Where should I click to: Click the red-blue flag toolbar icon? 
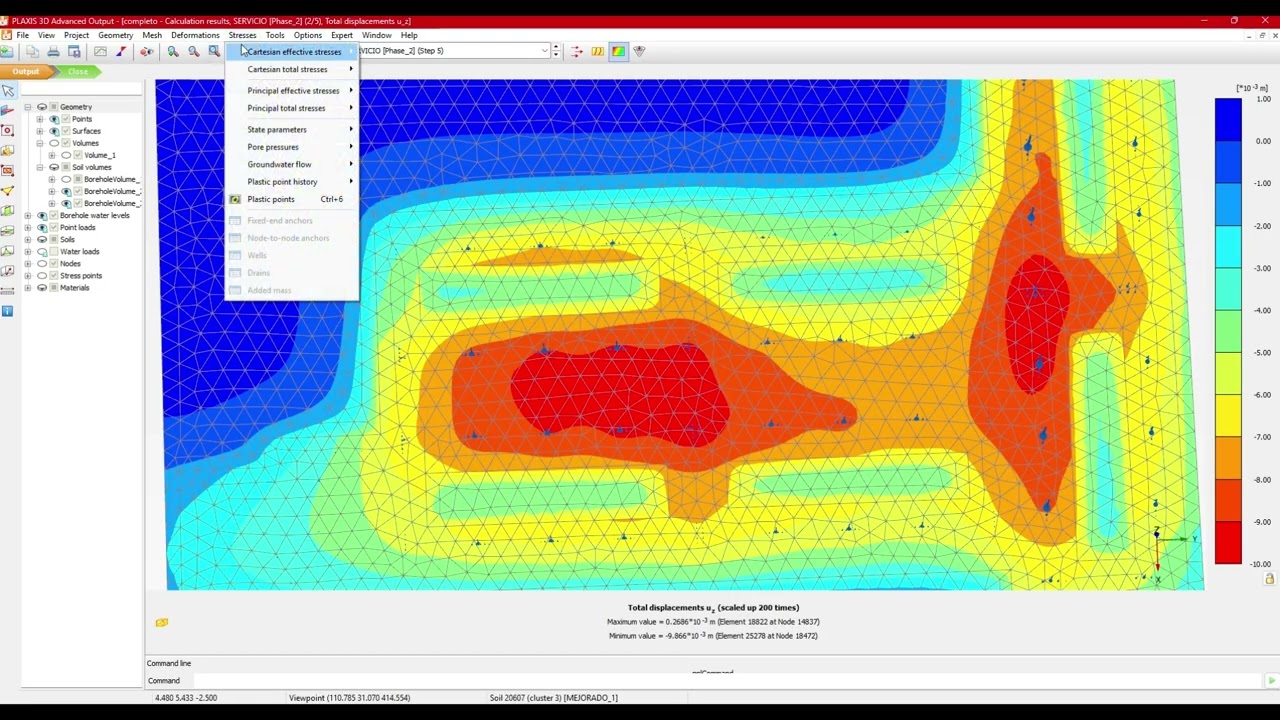coord(121,51)
